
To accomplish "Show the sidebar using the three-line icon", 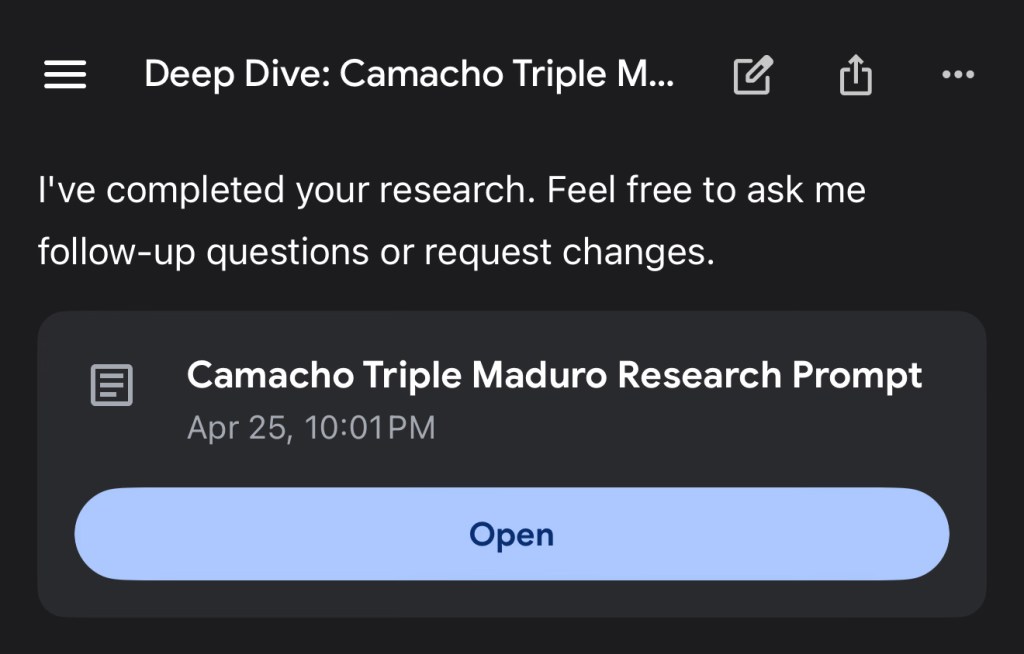I will coord(65,75).
